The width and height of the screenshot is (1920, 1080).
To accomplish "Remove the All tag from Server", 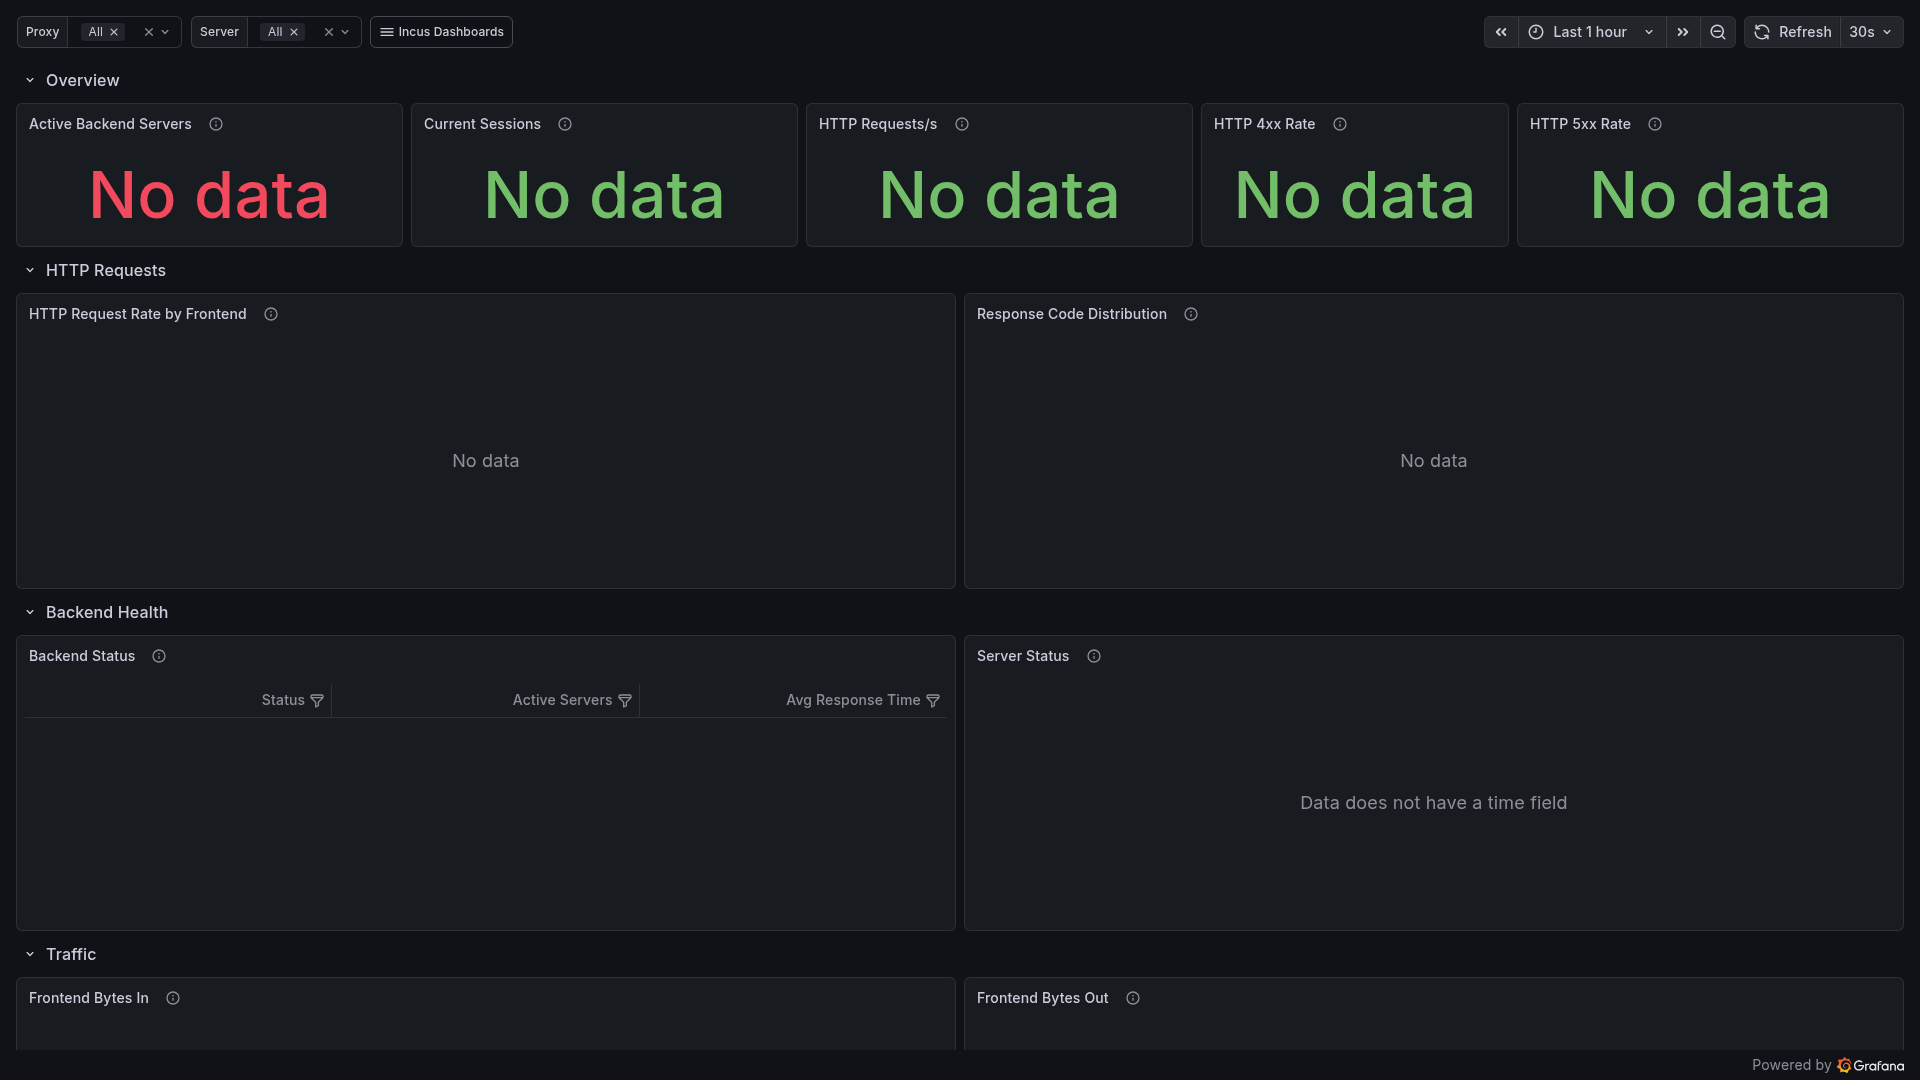I will tap(294, 32).
